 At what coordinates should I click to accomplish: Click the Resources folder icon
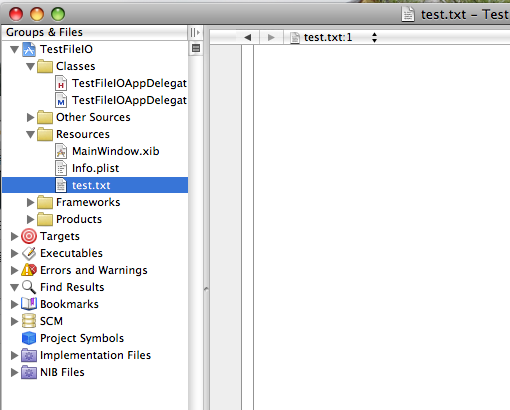[45, 134]
